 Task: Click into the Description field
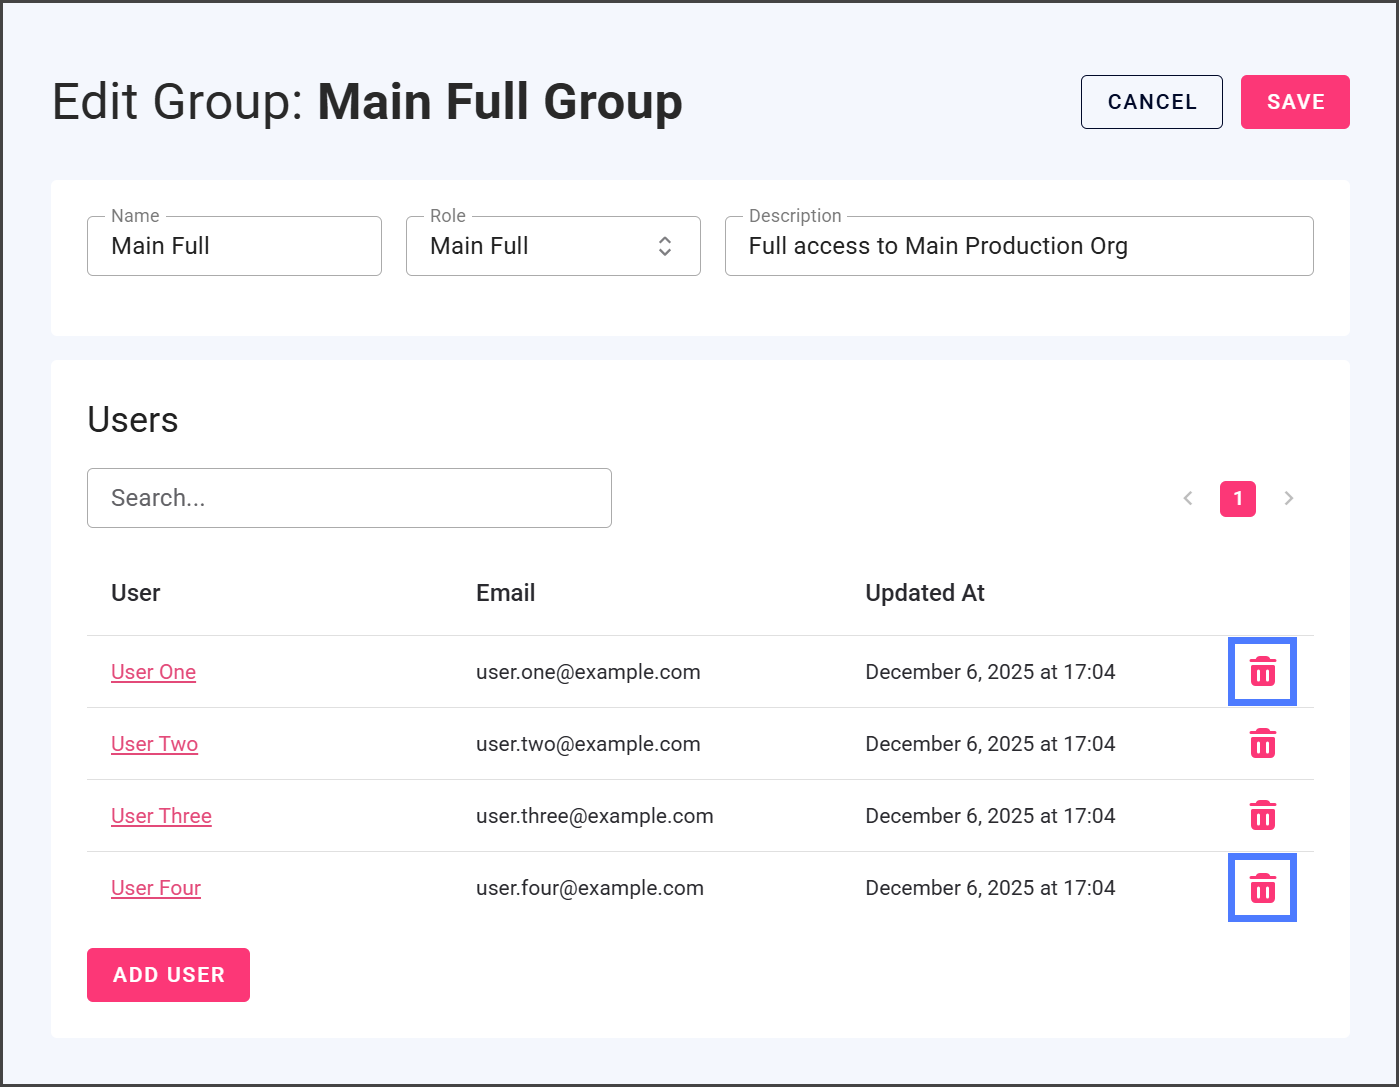[1018, 246]
